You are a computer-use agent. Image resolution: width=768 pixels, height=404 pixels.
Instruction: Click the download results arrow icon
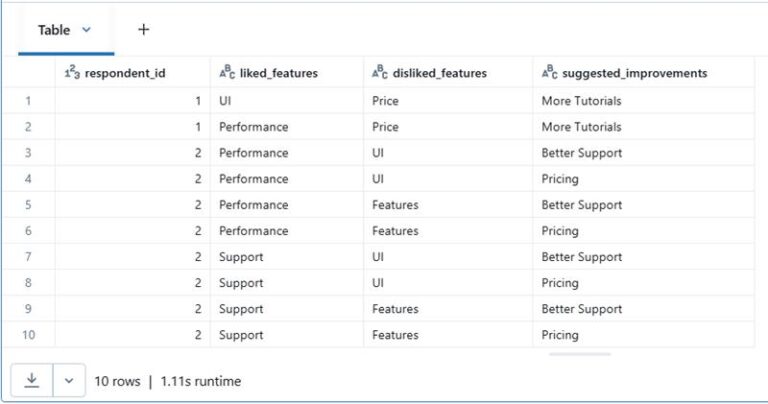click(x=32, y=381)
